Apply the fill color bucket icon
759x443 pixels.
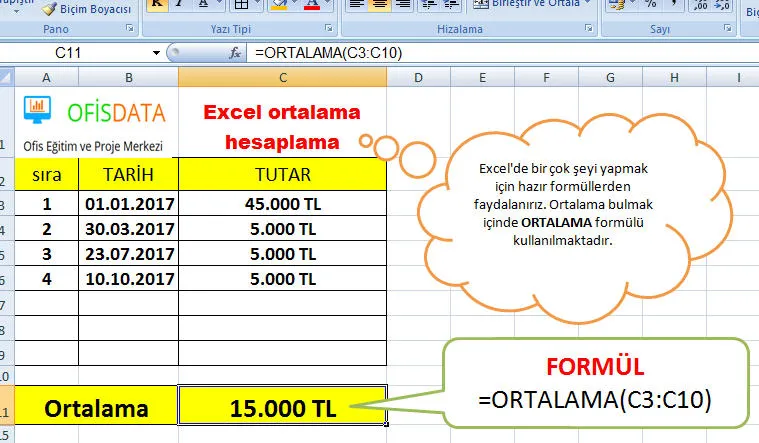[x=279, y=6]
